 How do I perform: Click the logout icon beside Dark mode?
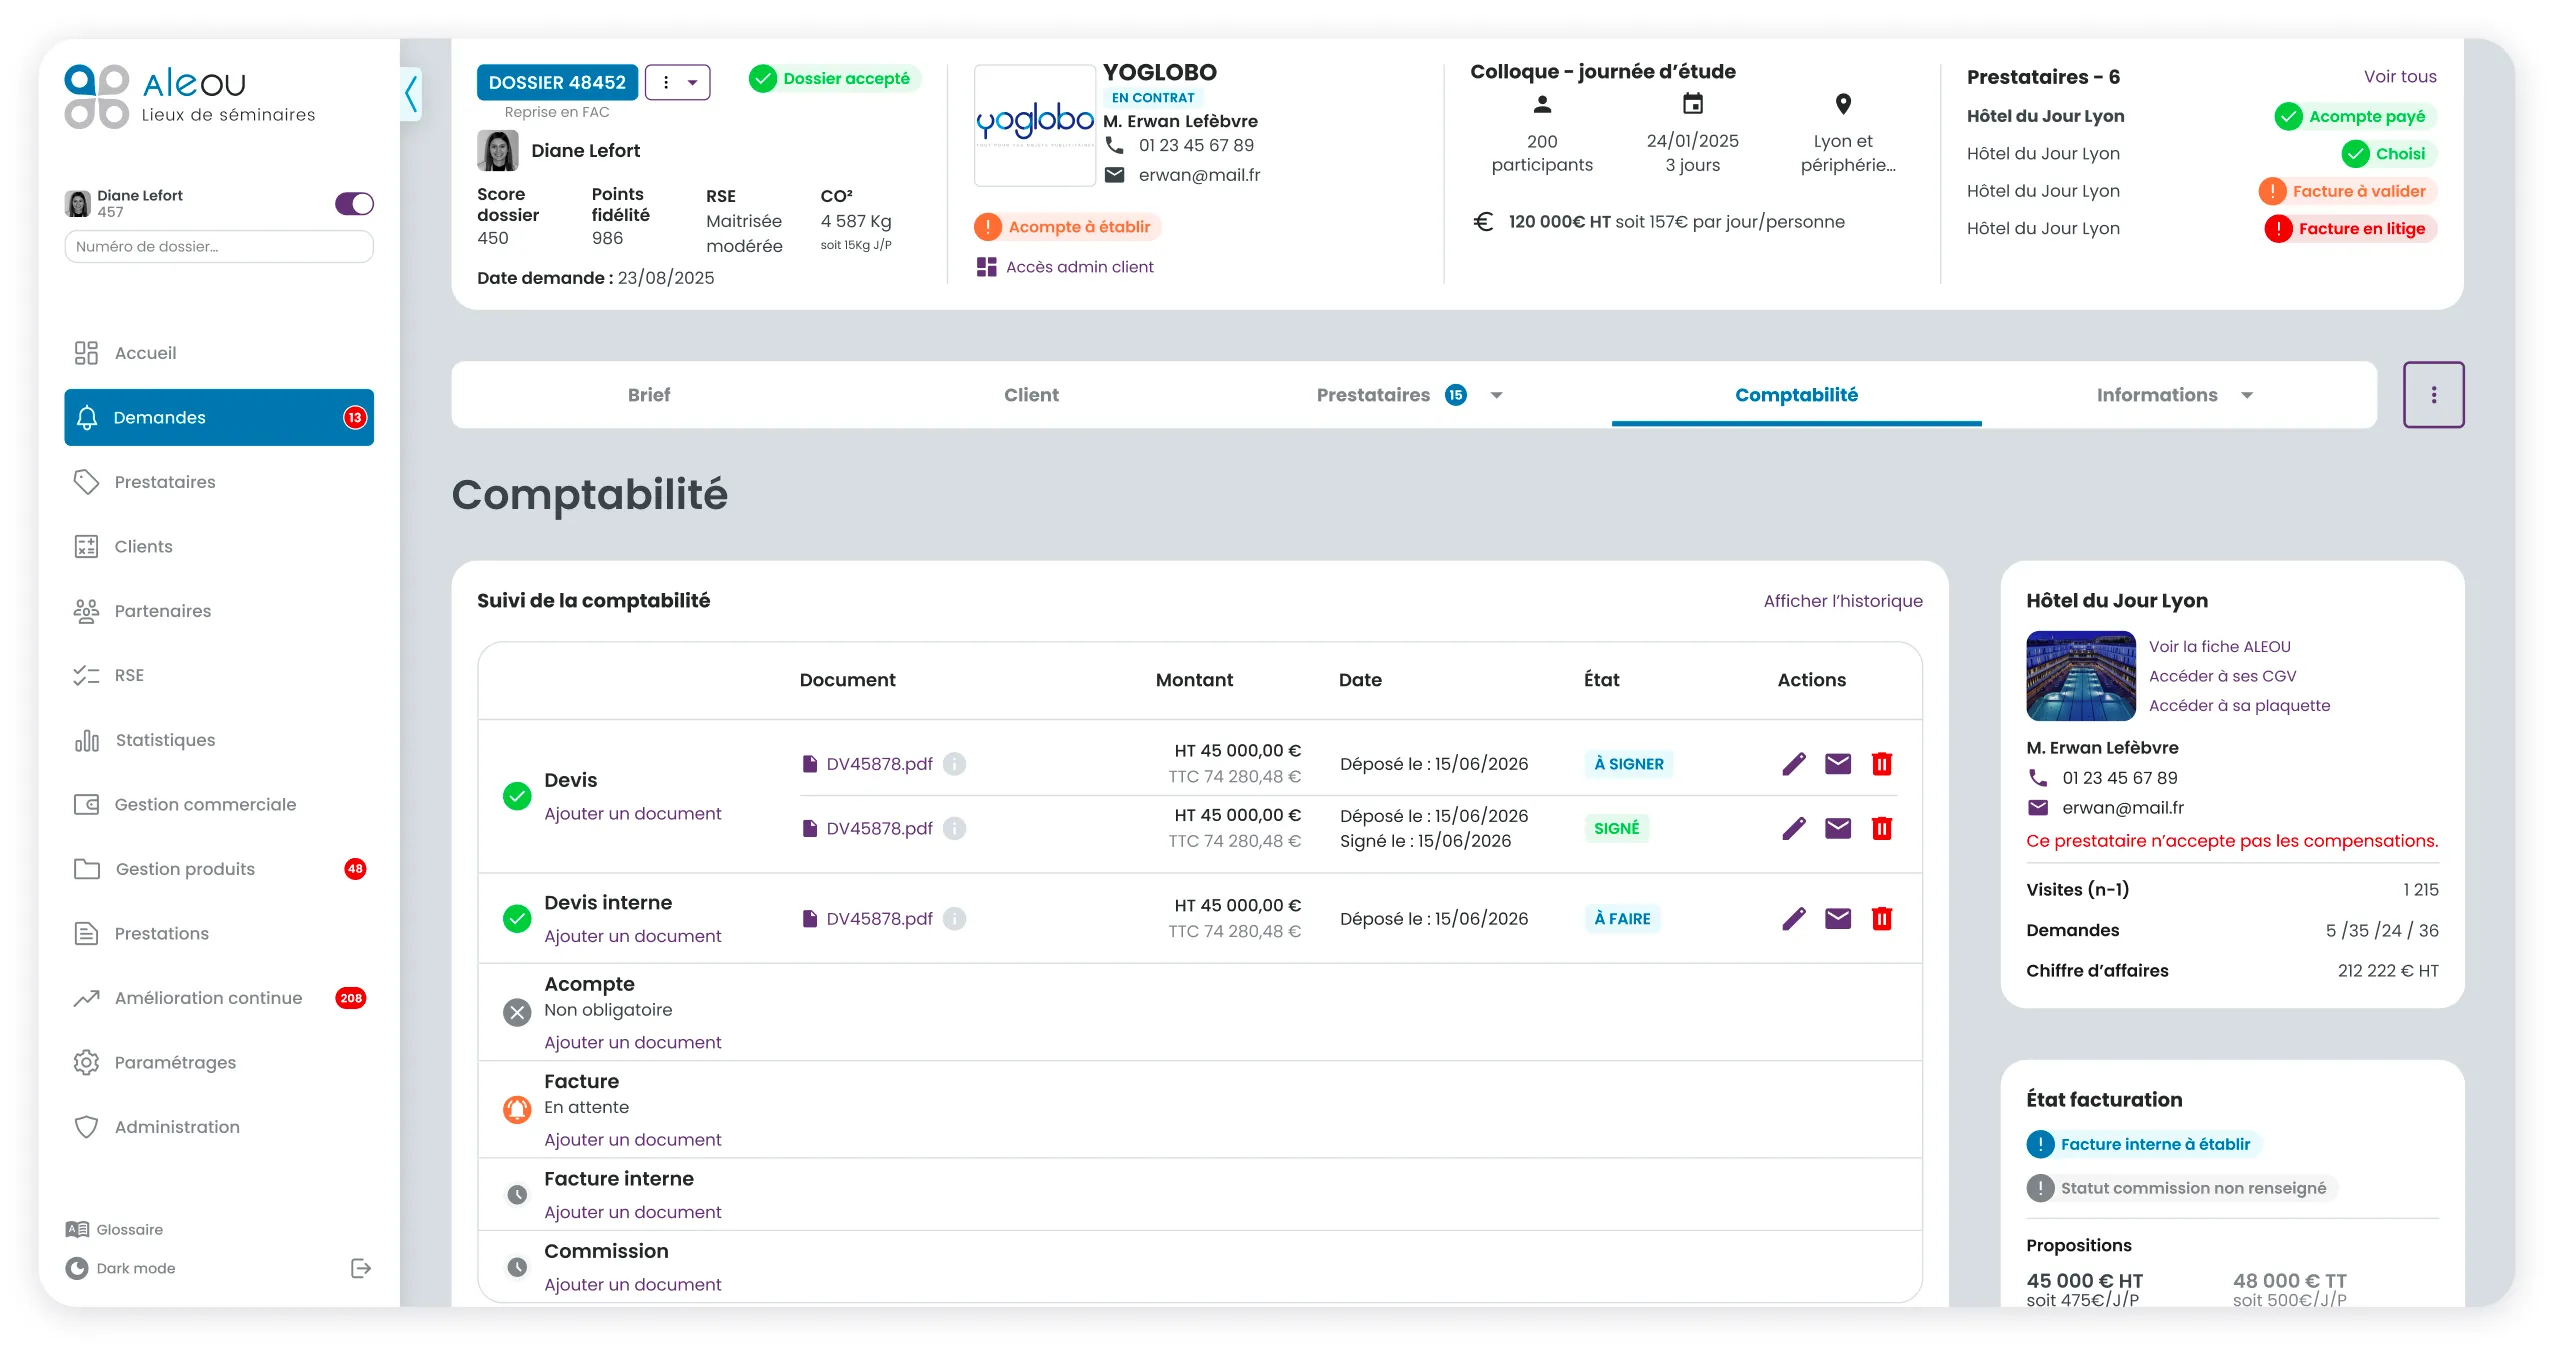(361, 1268)
